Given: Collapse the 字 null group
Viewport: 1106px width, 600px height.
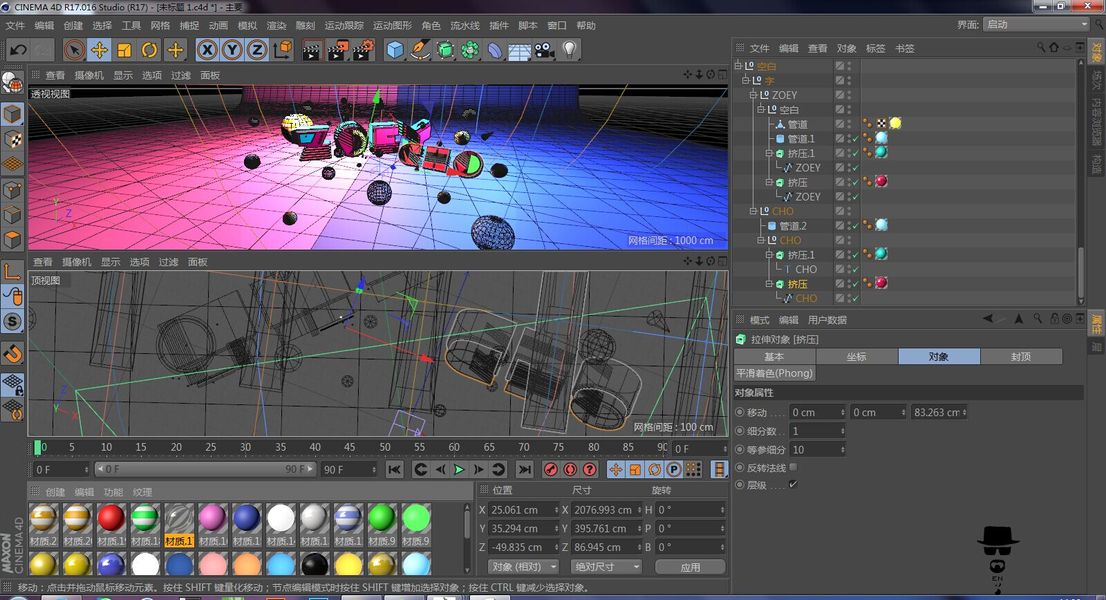Looking at the screenshot, I should click(x=746, y=80).
